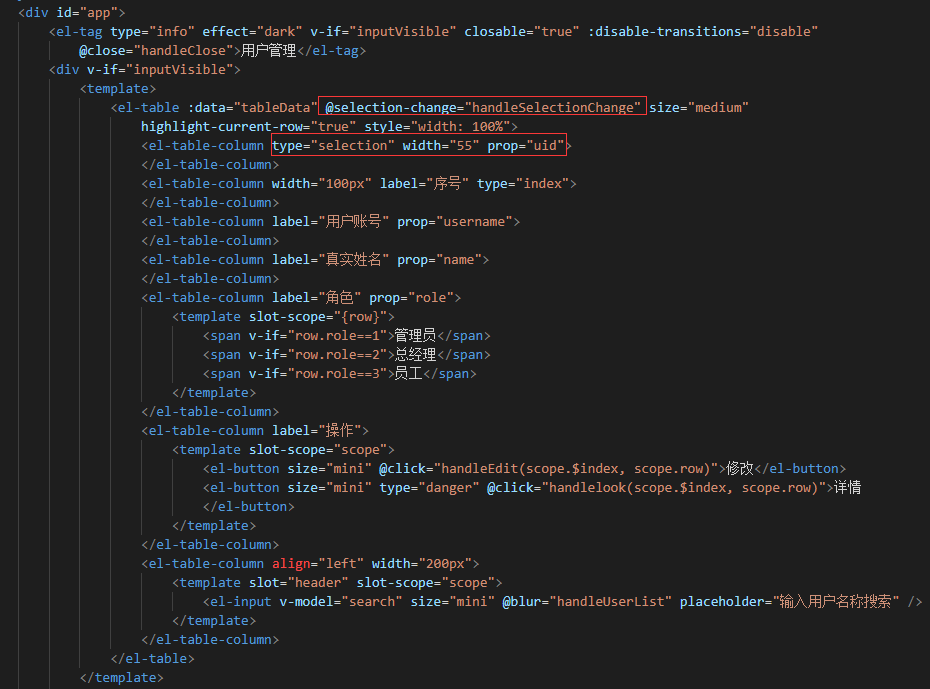Click the handleEdit click handler
930x689 pixels.
(549, 468)
